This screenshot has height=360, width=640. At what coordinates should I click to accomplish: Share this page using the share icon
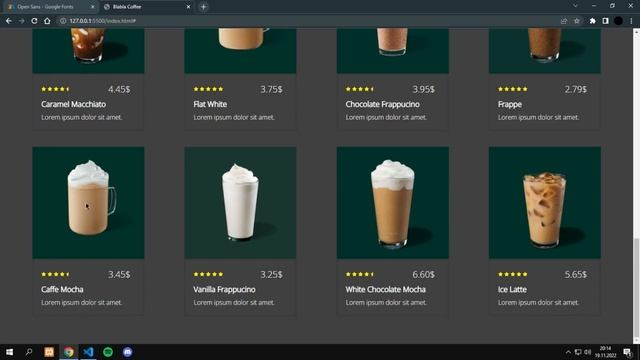click(x=564, y=21)
